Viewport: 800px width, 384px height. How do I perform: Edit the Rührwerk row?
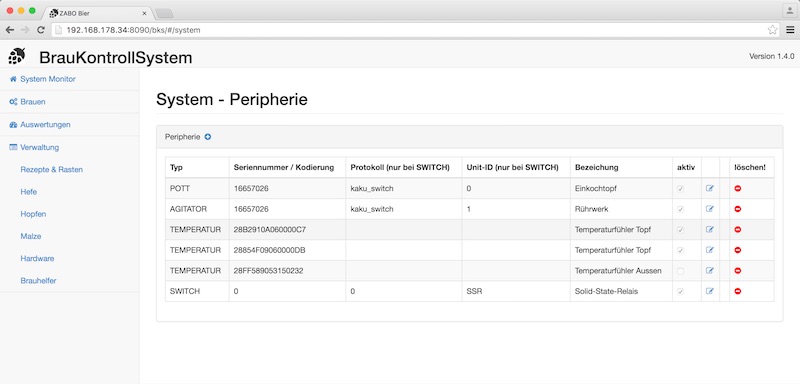point(710,209)
